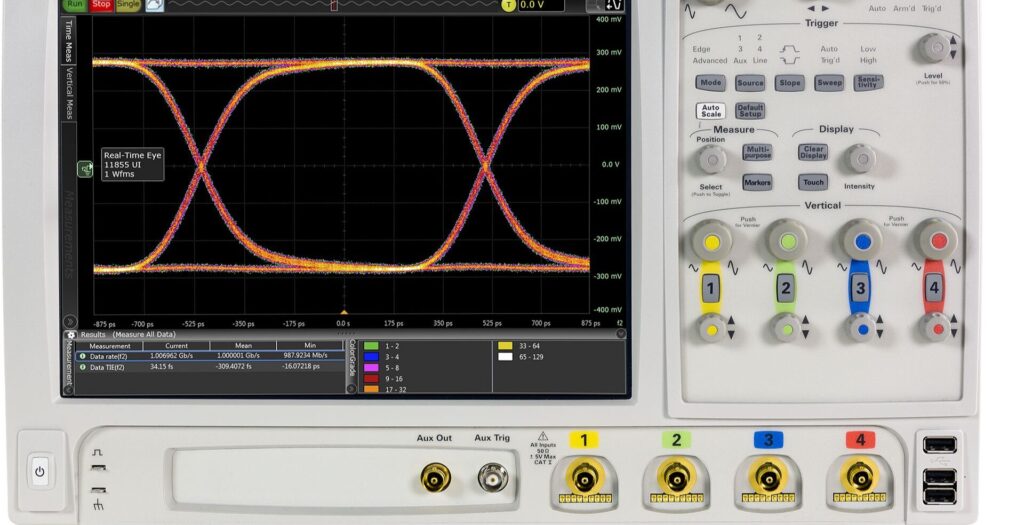Image resolution: width=1024 pixels, height=525 pixels.
Task: Open the ColorGrade vertical tab
Action: [353, 360]
